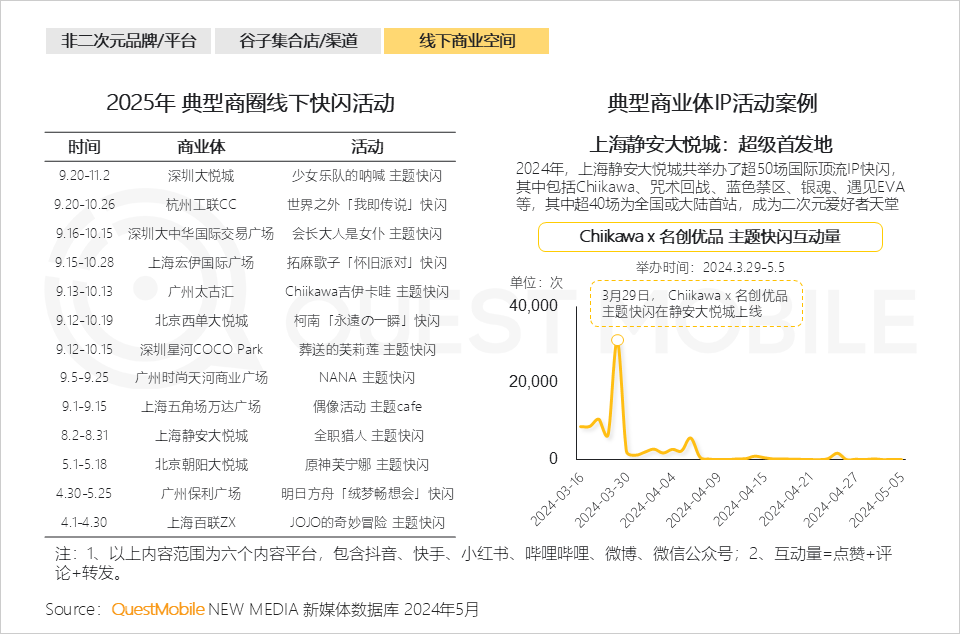Click the JOJO的奇妙冒险 主题快闪 entry
Image resolution: width=960 pixels, height=634 pixels.
pyautogui.click(x=367, y=522)
